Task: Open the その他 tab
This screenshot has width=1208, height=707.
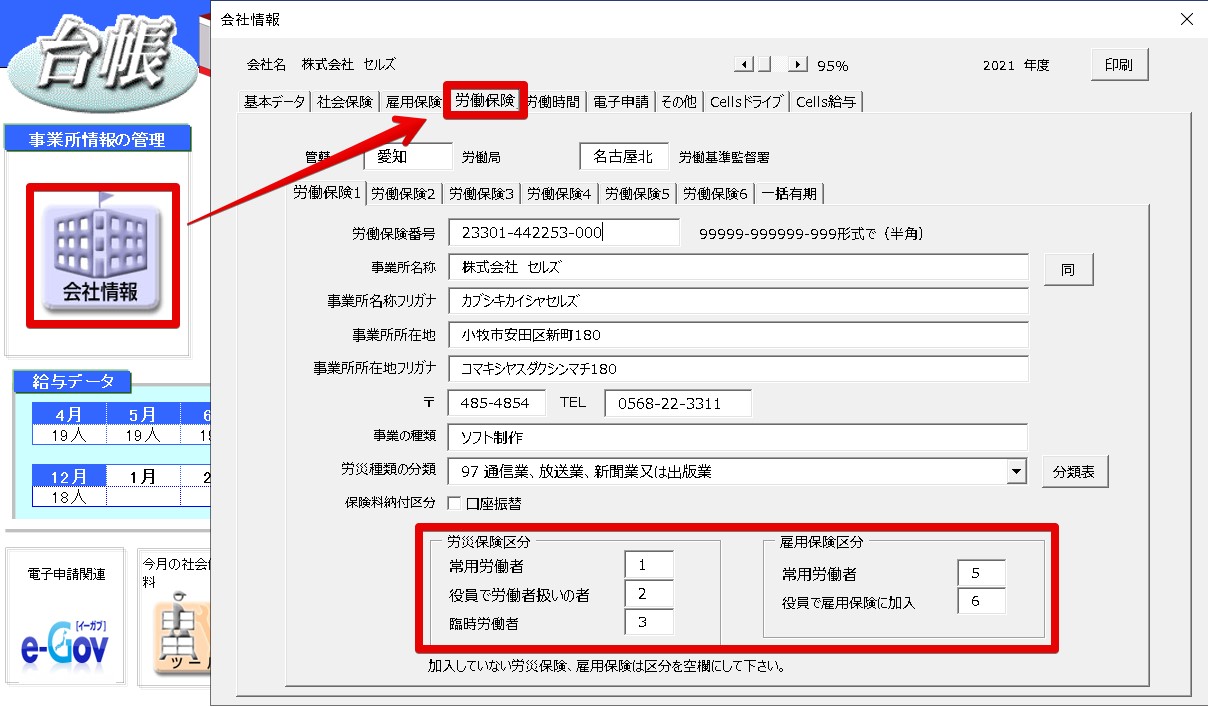Action: pos(679,101)
